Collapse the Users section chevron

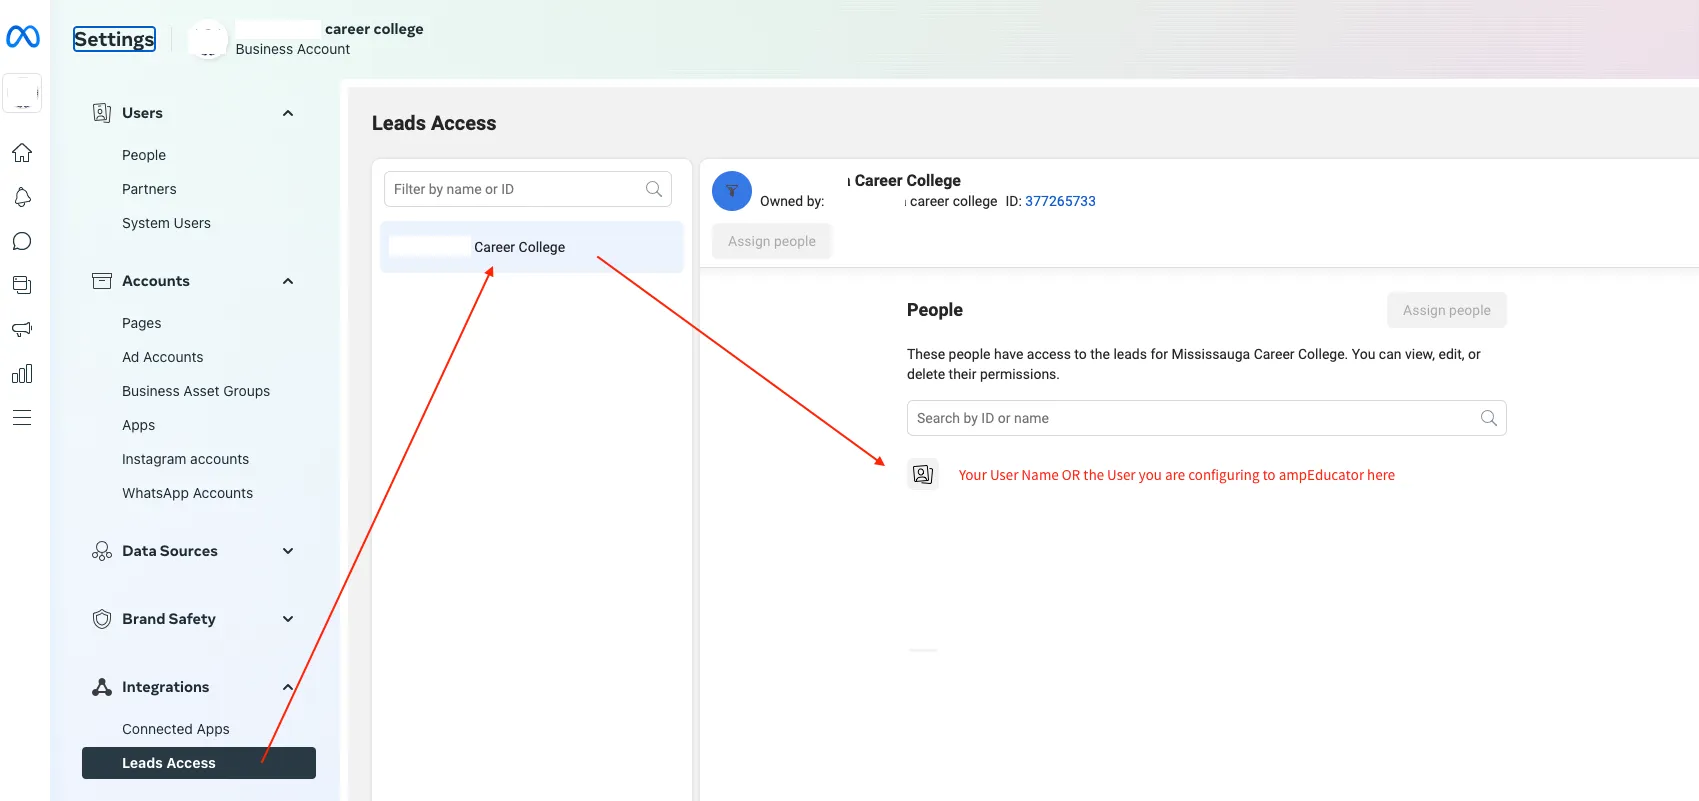coord(288,113)
